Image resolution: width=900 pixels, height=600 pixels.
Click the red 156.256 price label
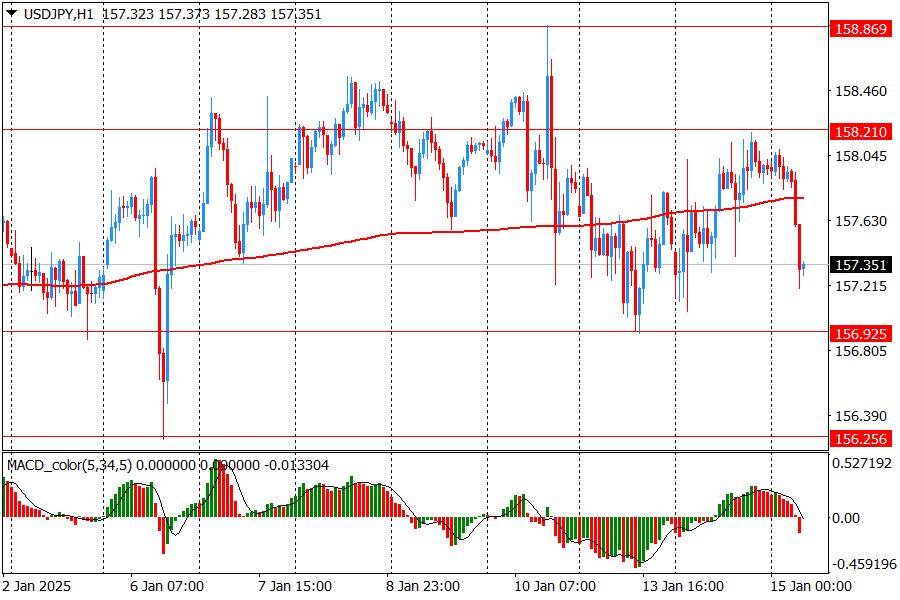(860, 438)
